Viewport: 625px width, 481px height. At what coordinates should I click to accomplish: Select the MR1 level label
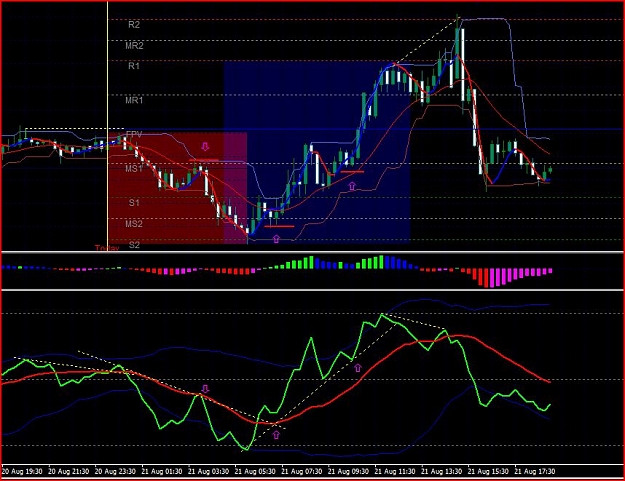pyautogui.click(x=134, y=100)
